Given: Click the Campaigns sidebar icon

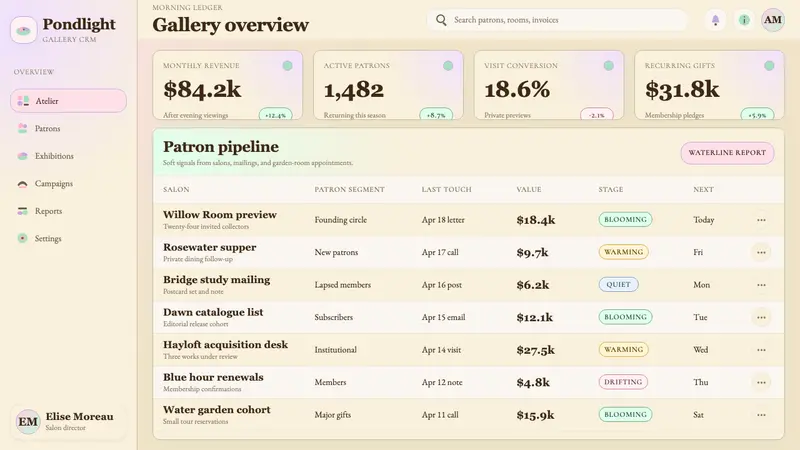Looking at the screenshot, I should 22,184.
